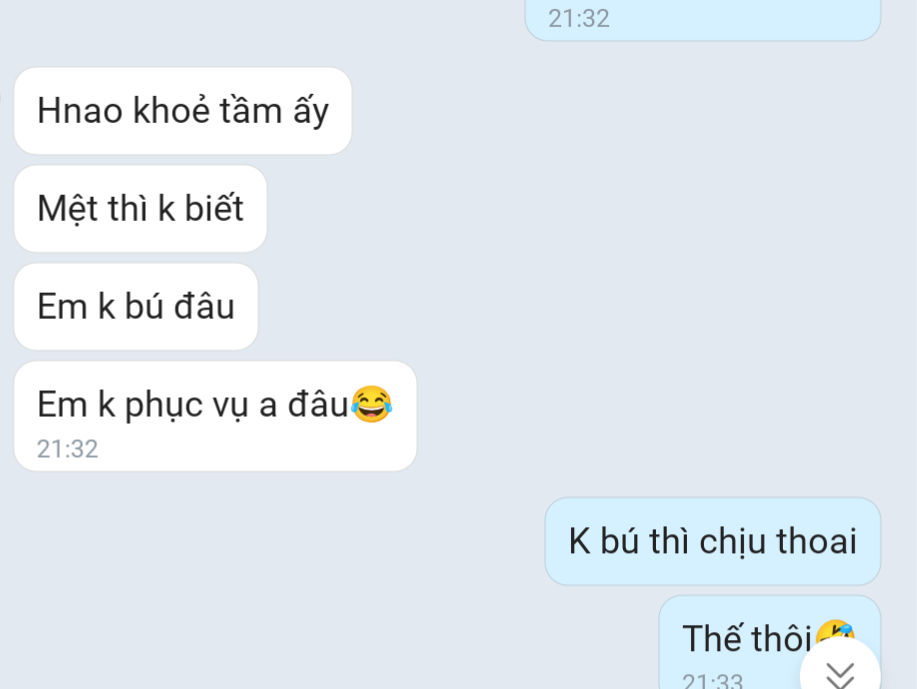917x689 pixels.
Task: Tap the sent 'Thế thôi' message bubble
Action: [770, 642]
